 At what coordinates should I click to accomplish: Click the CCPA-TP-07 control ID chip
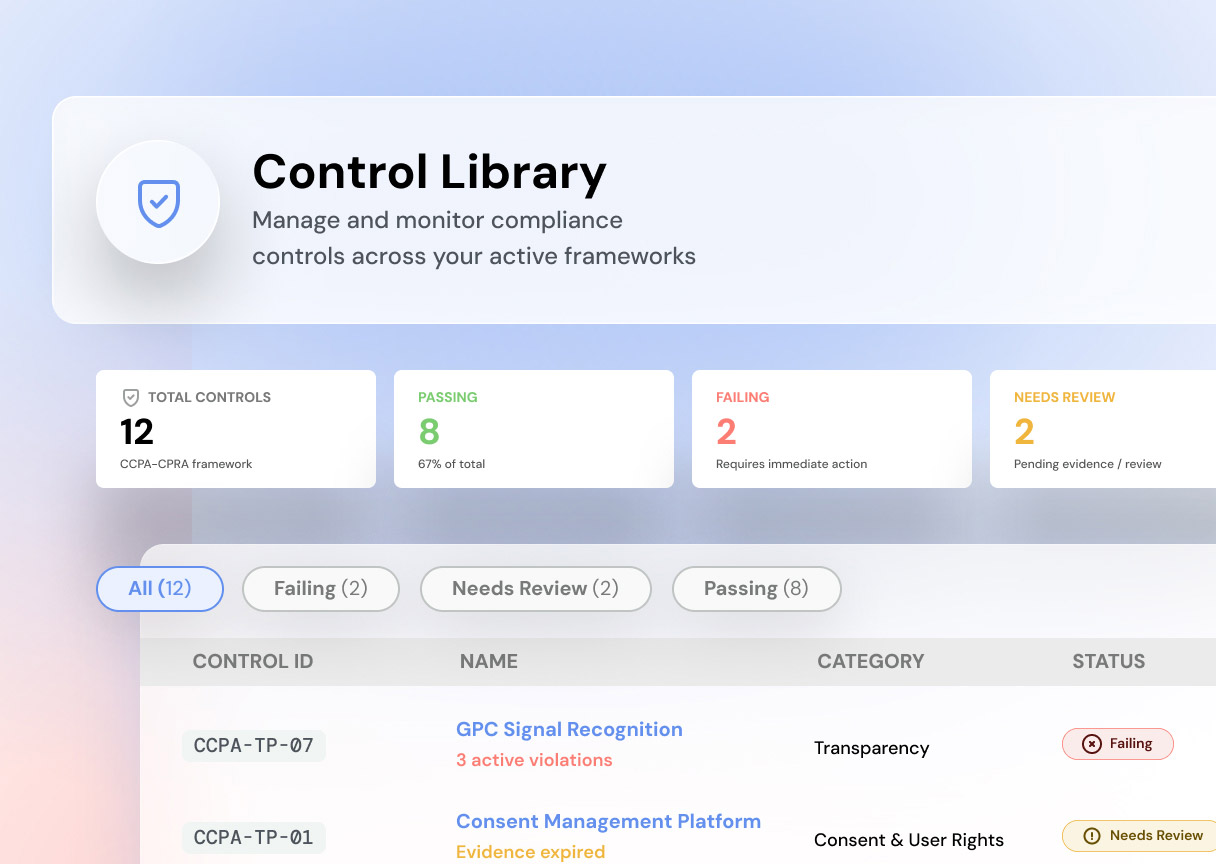[x=254, y=746]
